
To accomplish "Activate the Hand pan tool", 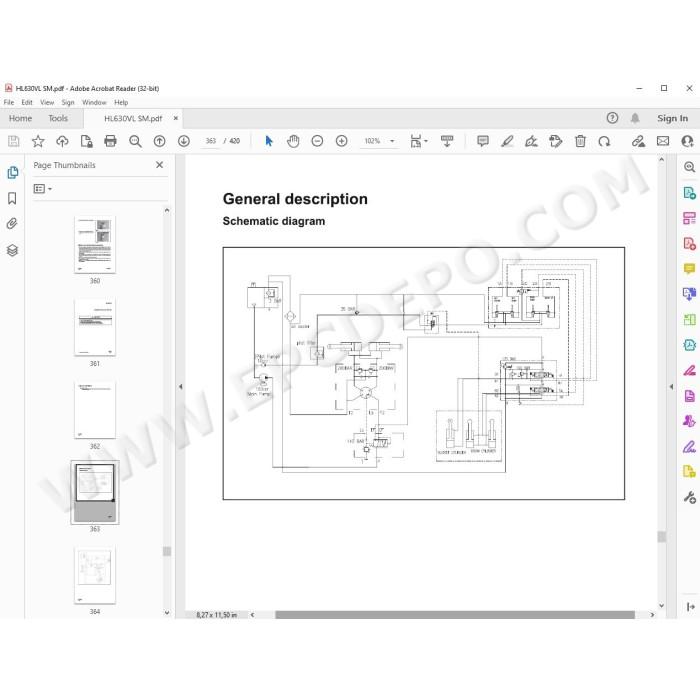I will (293, 142).
